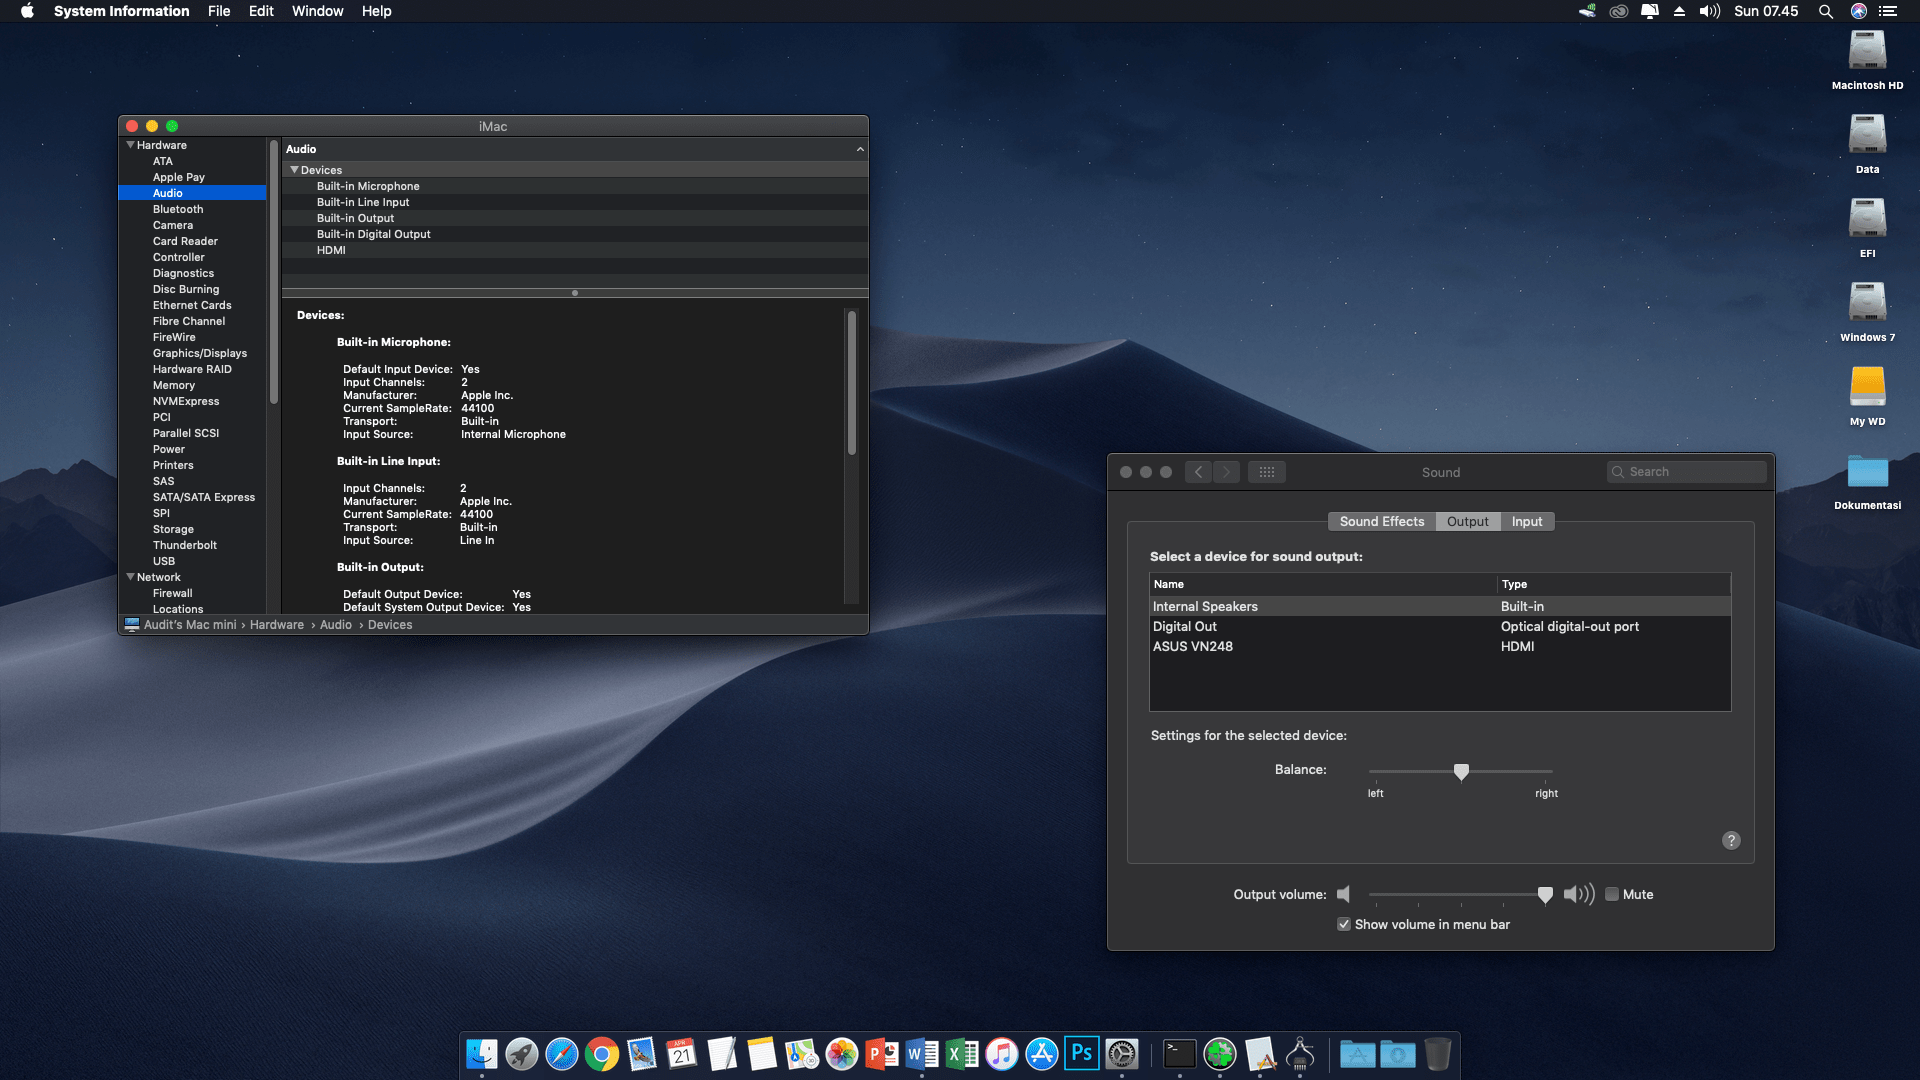Open System Information chip icon in dock
The image size is (1920, 1080).
(1300, 1054)
